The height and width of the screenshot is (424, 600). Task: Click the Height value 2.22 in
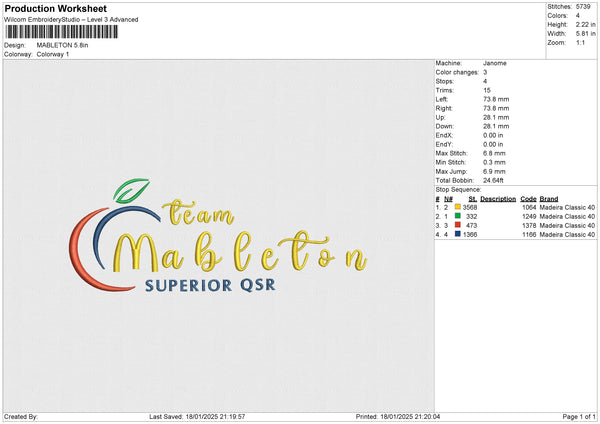click(585, 24)
